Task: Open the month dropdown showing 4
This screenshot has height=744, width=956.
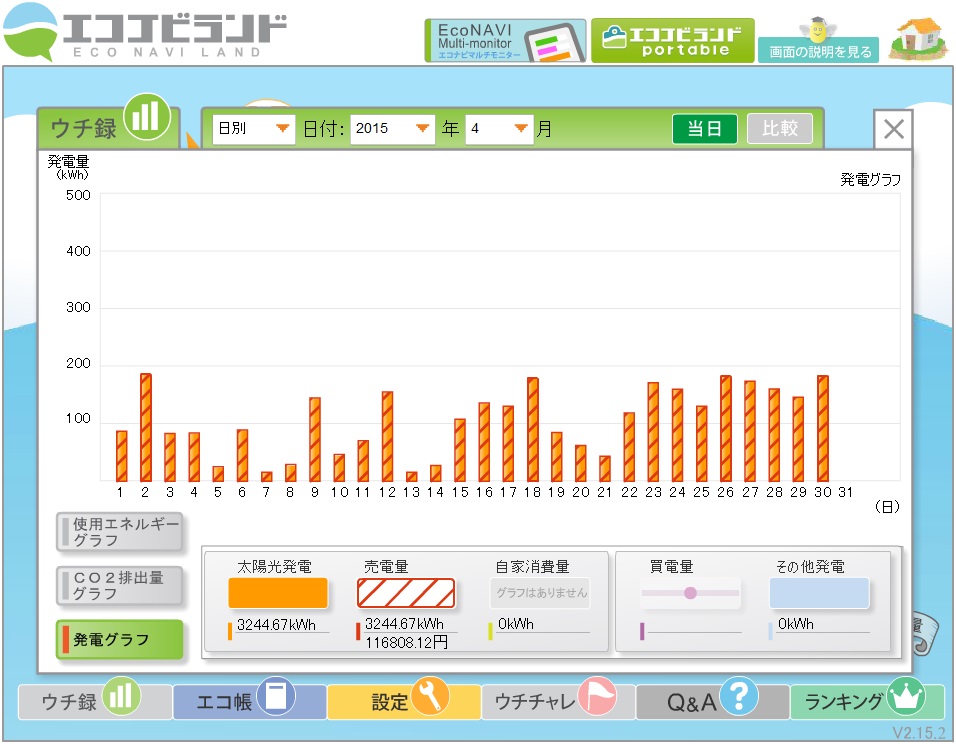Action: pyautogui.click(x=499, y=129)
